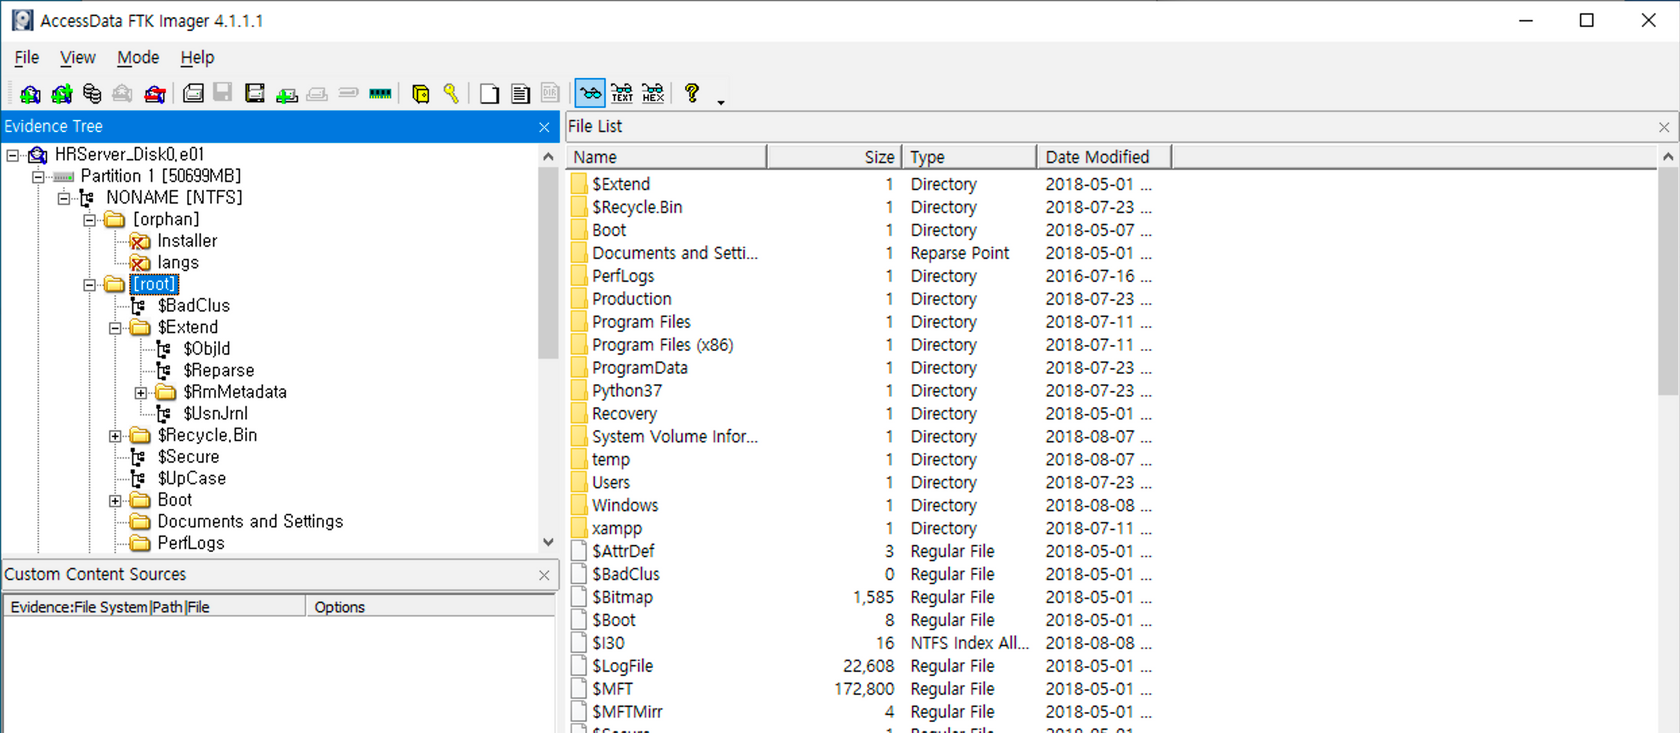This screenshot has height=733, width=1680.
Task: Switch to TEXT view mode
Action: pos(622,94)
